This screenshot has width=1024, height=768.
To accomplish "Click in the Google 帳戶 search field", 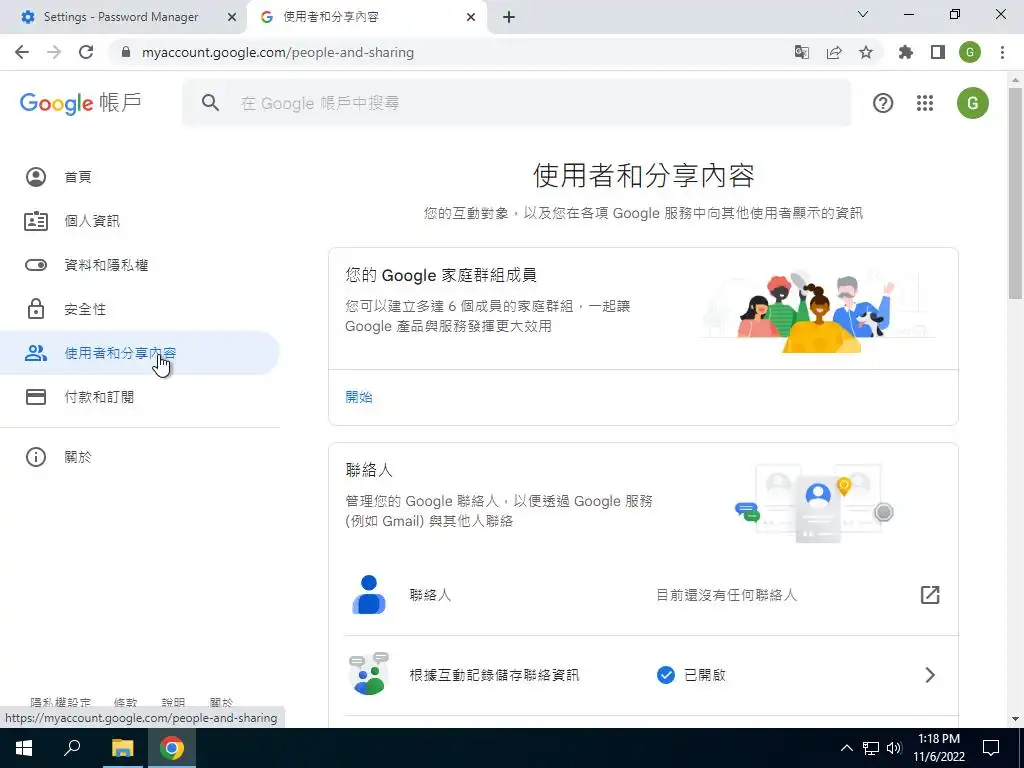I will click(x=516, y=103).
